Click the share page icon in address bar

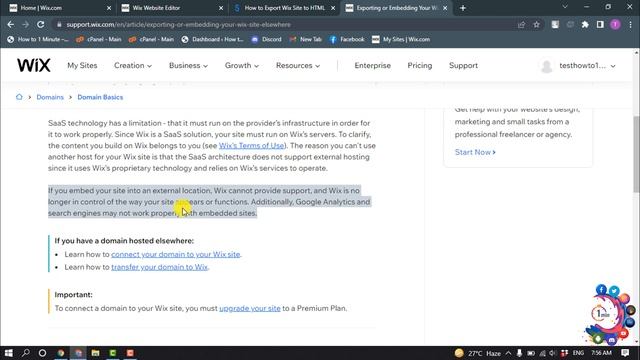click(521, 24)
